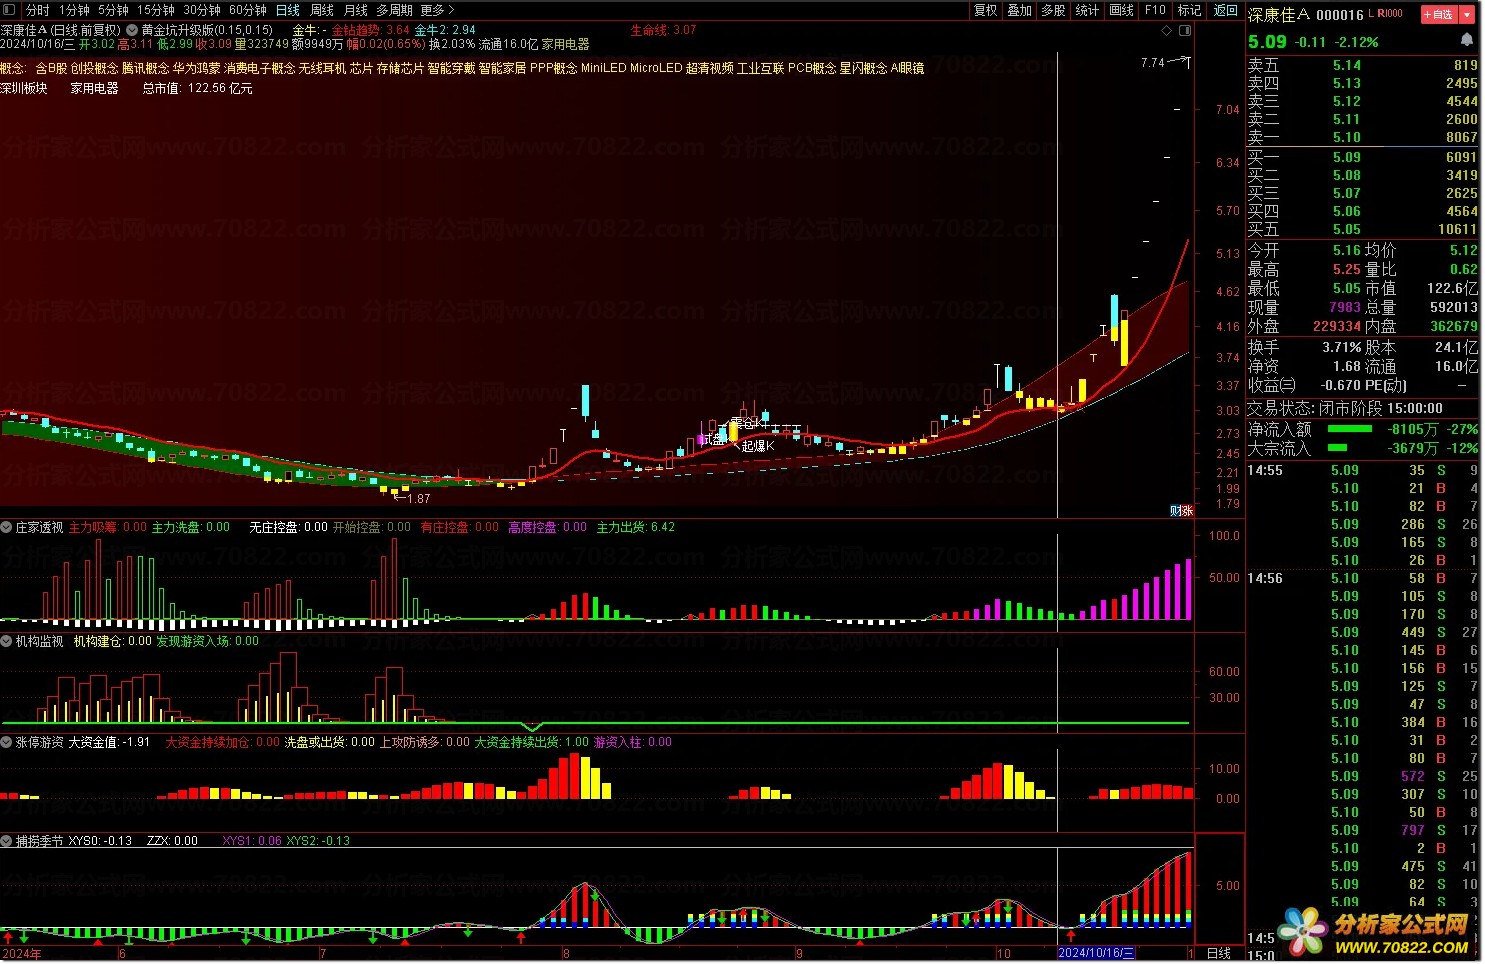Click the 卖一 5.10 order book row
The image size is (1485, 964).
[x=1362, y=137]
